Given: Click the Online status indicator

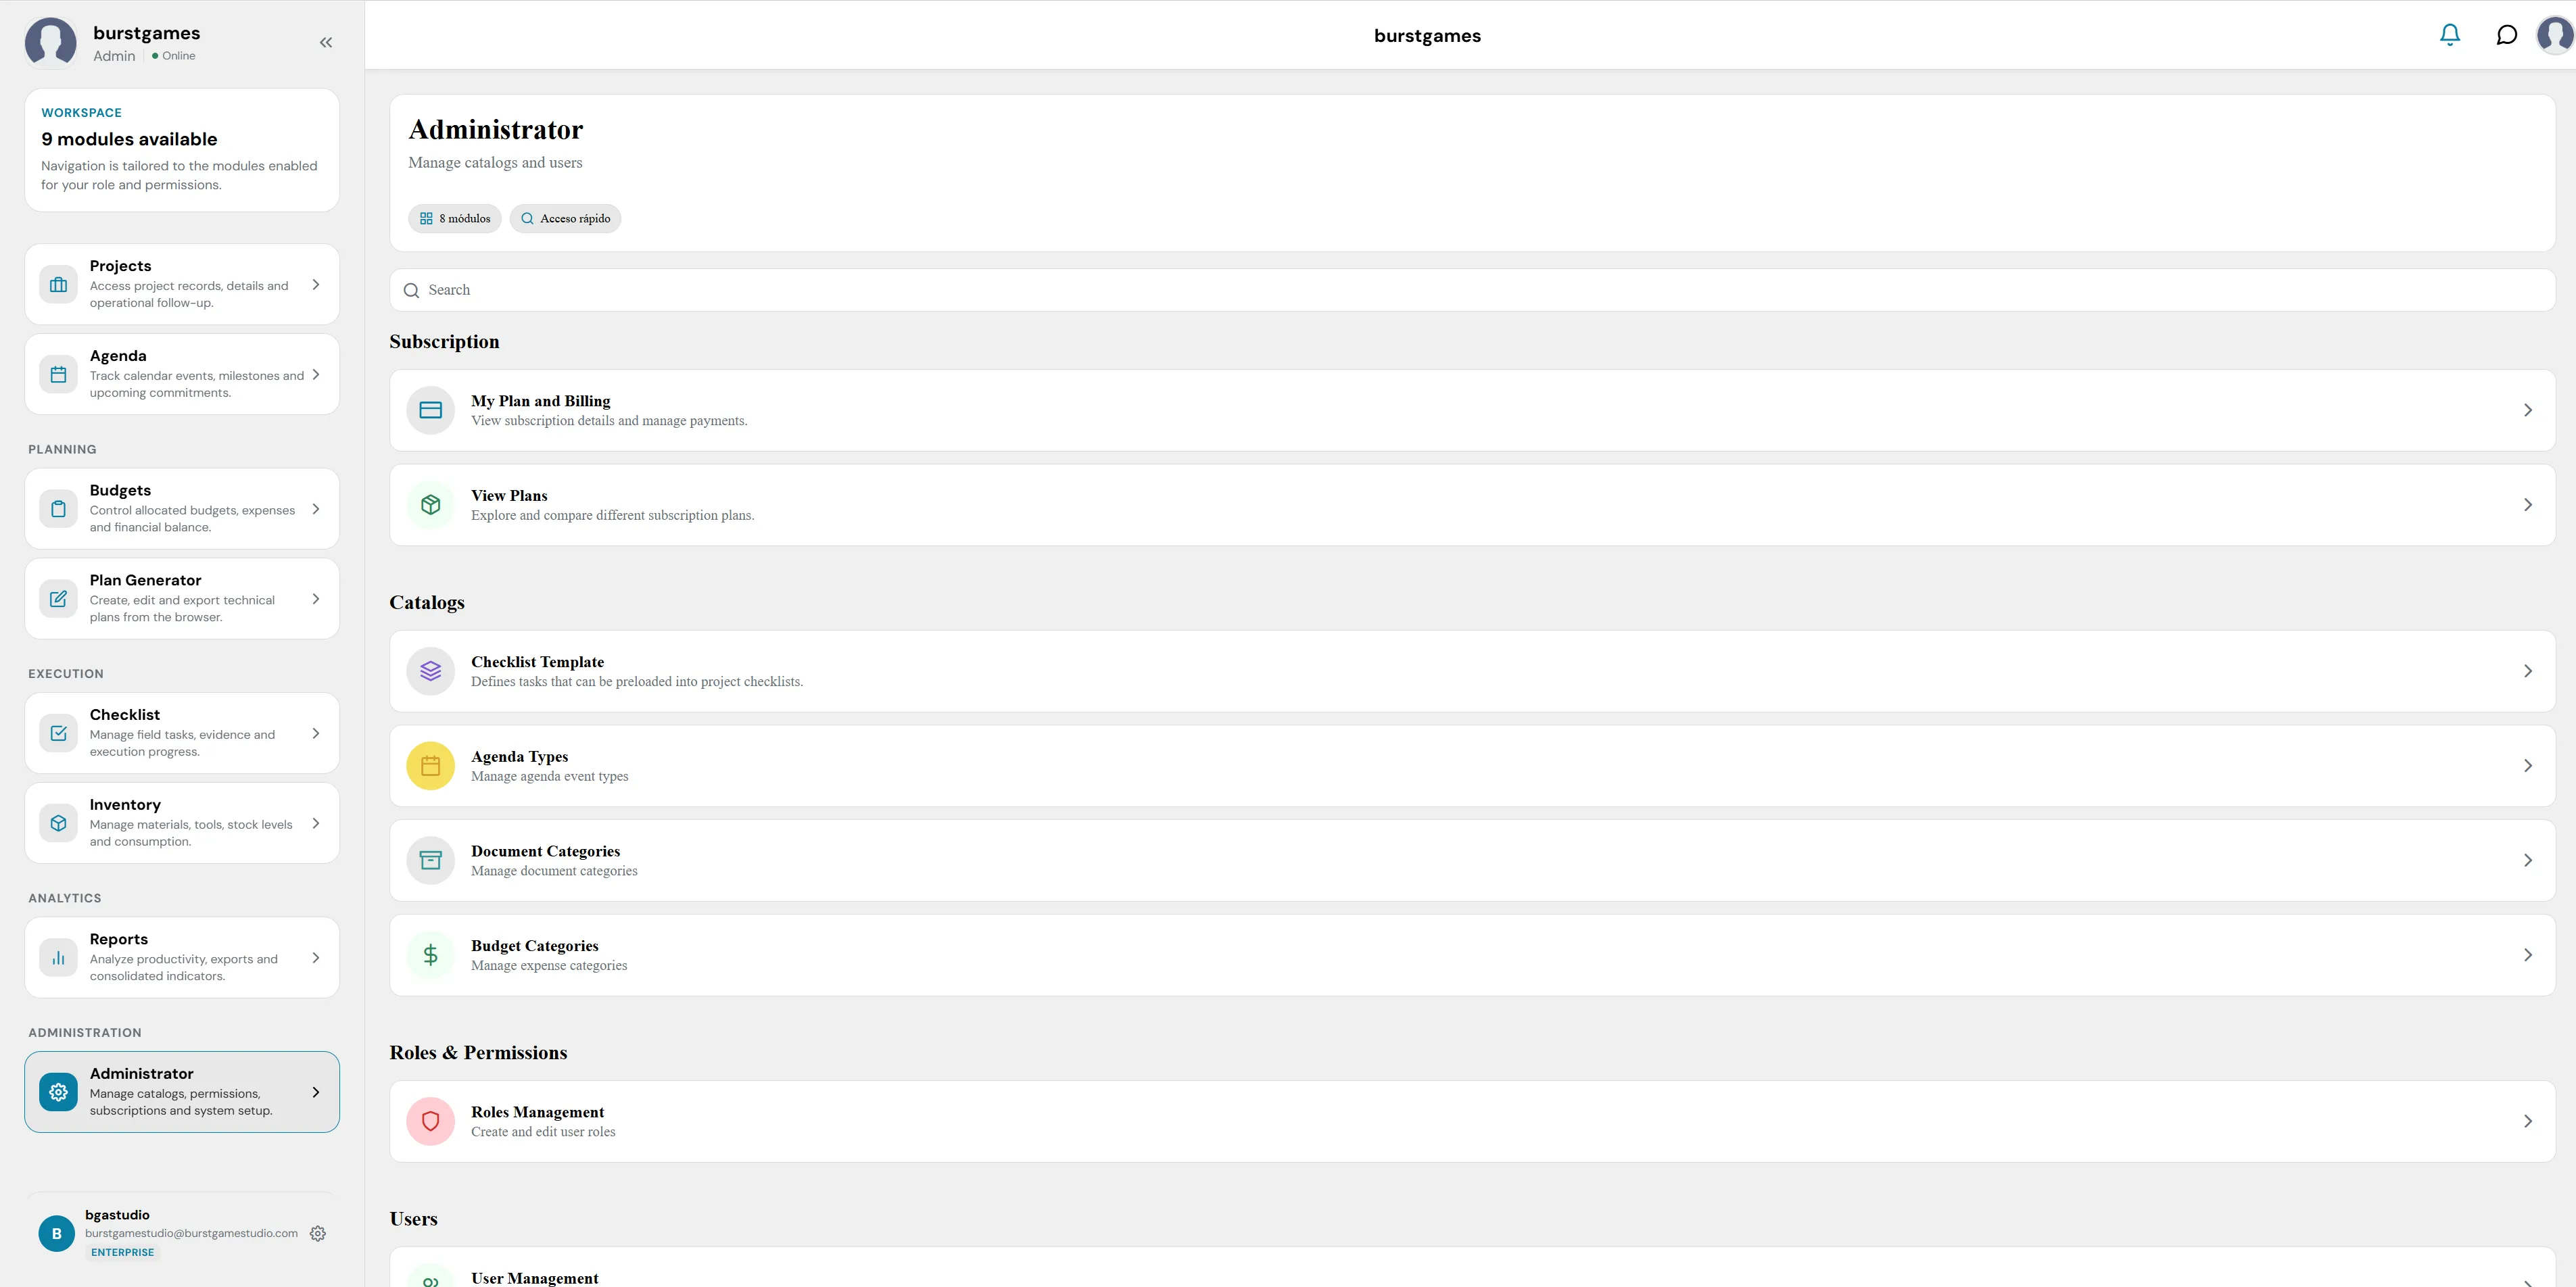Looking at the screenshot, I should (x=174, y=56).
